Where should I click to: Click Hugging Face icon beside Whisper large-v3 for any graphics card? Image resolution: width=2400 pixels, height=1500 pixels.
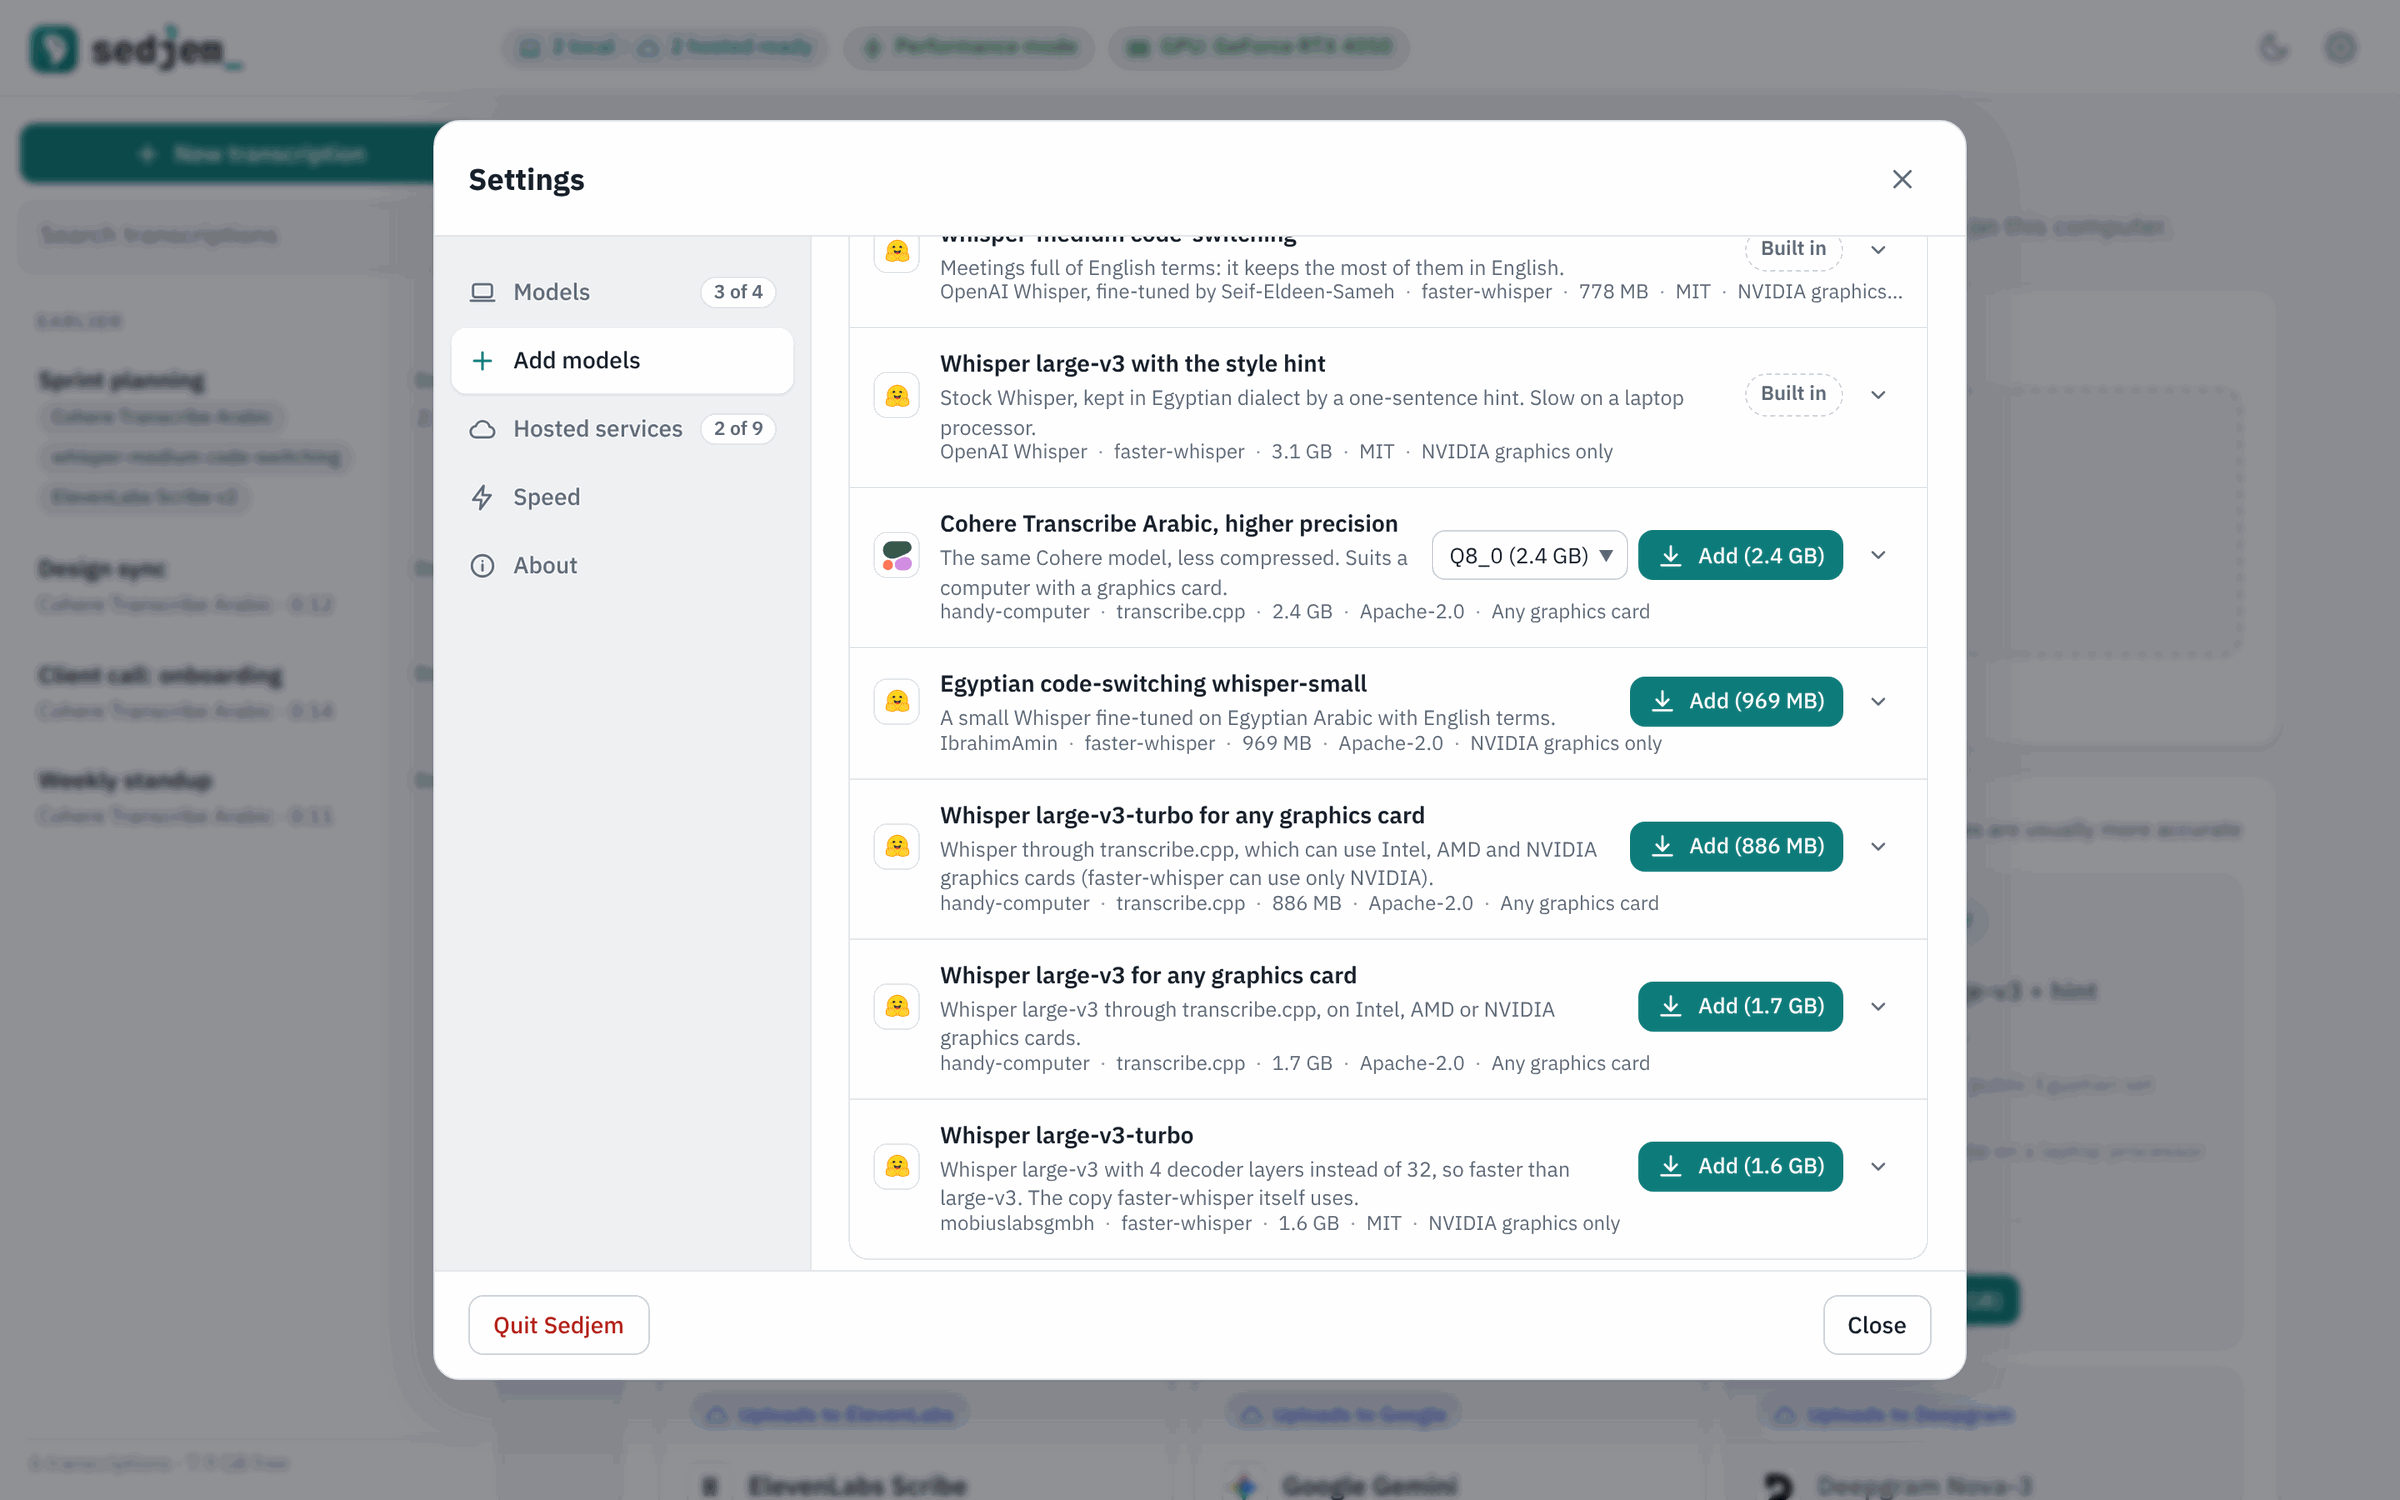(897, 1006)
